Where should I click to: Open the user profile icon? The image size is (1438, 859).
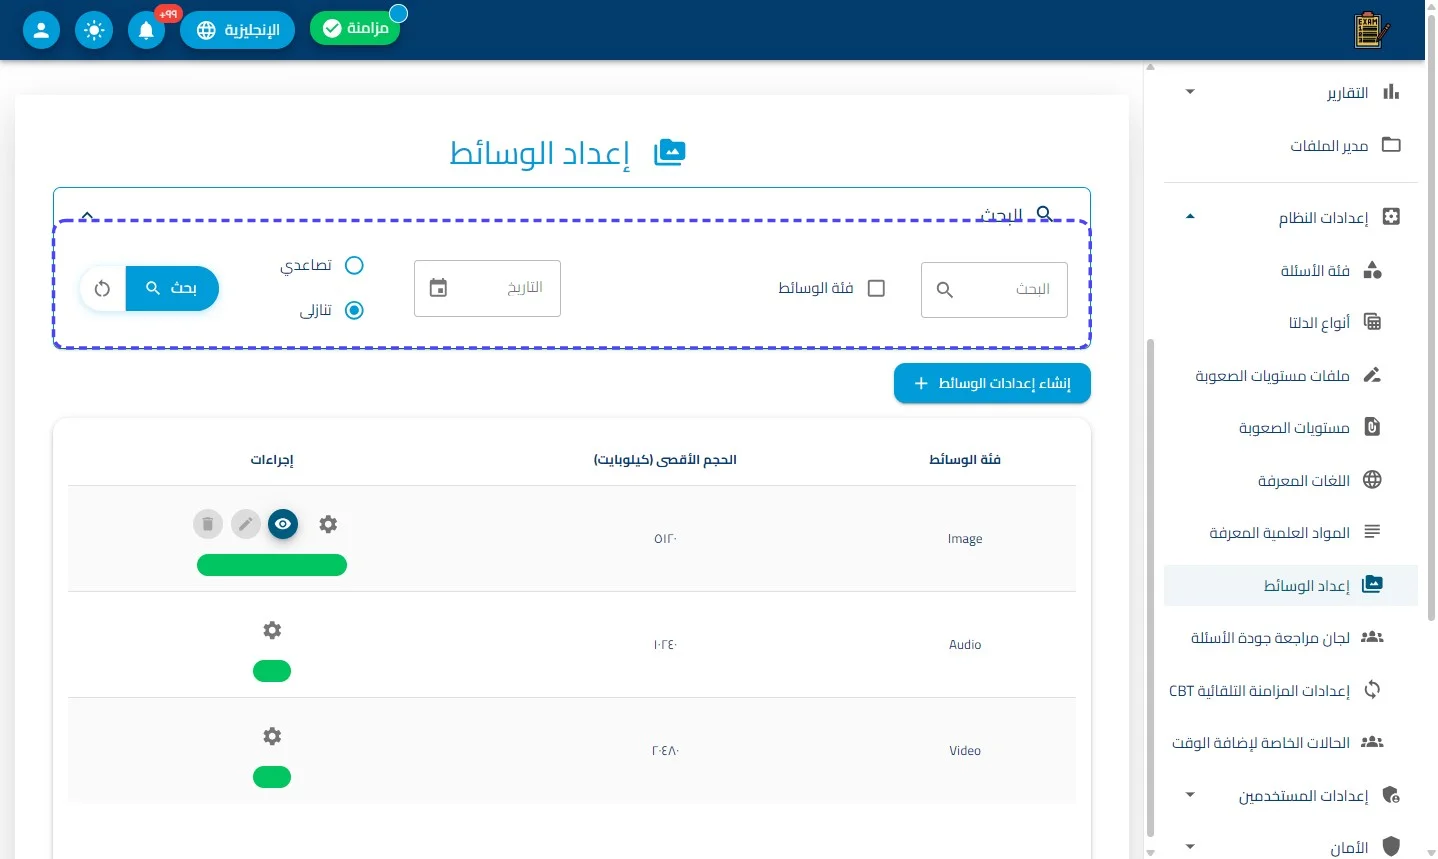point(41,30)
